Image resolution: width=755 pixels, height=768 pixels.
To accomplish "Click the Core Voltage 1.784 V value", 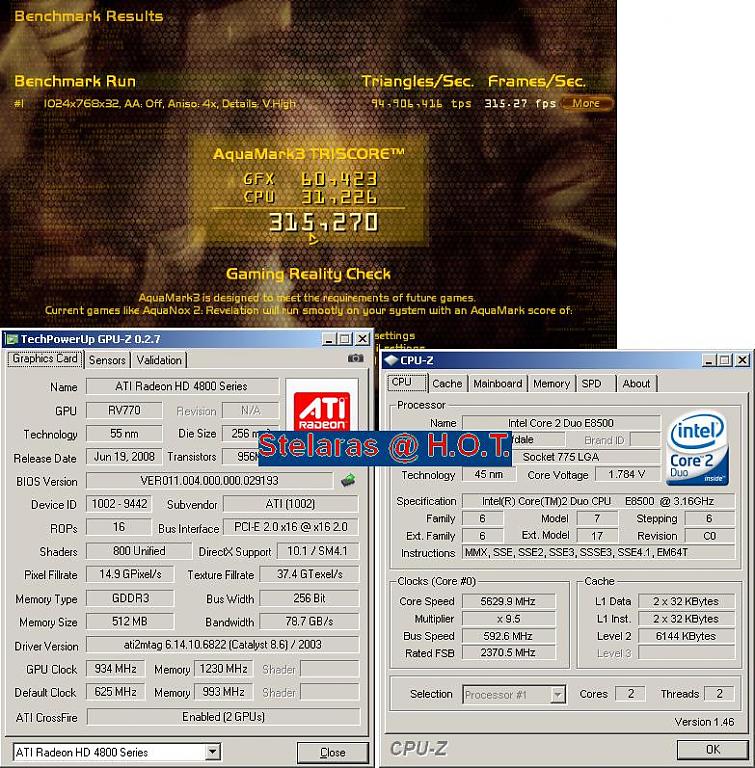I will tap(627, 475).
